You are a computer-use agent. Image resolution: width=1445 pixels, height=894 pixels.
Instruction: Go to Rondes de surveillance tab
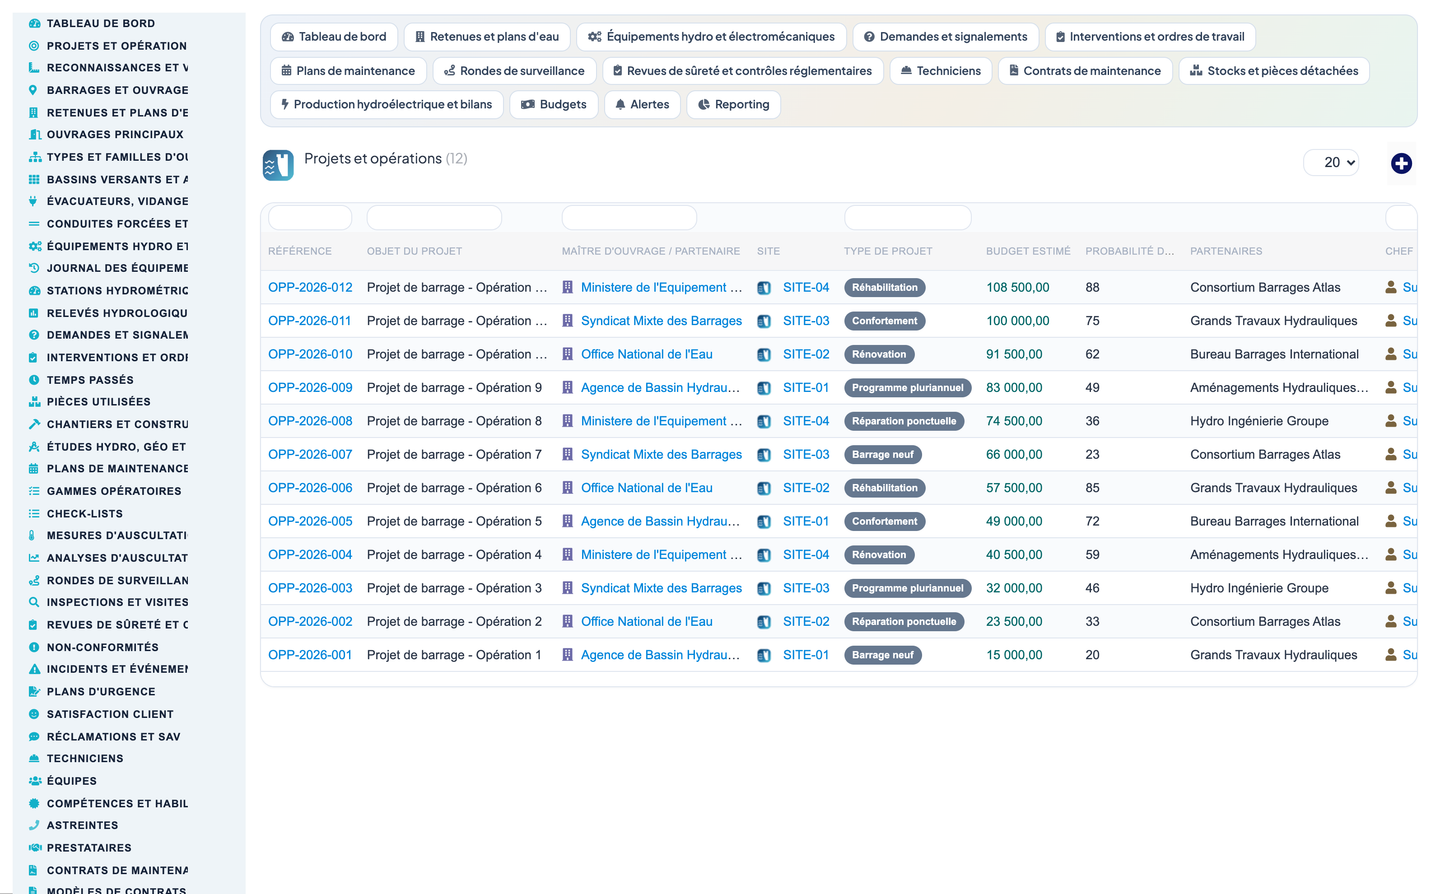click(x=514, y=71)
